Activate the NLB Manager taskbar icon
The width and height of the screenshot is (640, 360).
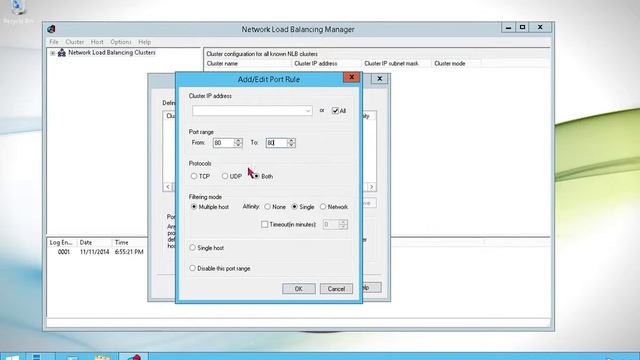(134, 357)
